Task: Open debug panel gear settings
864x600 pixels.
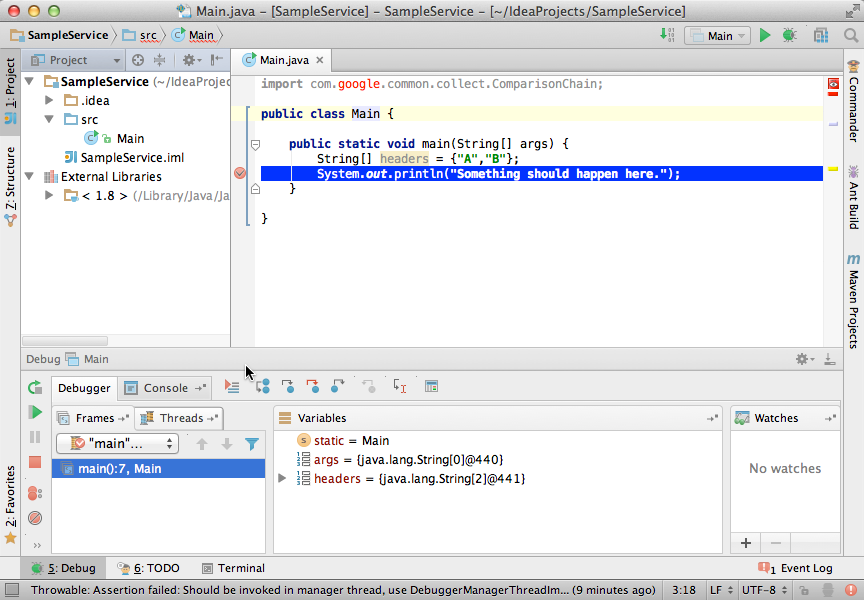Action: [x=804, y=359]
